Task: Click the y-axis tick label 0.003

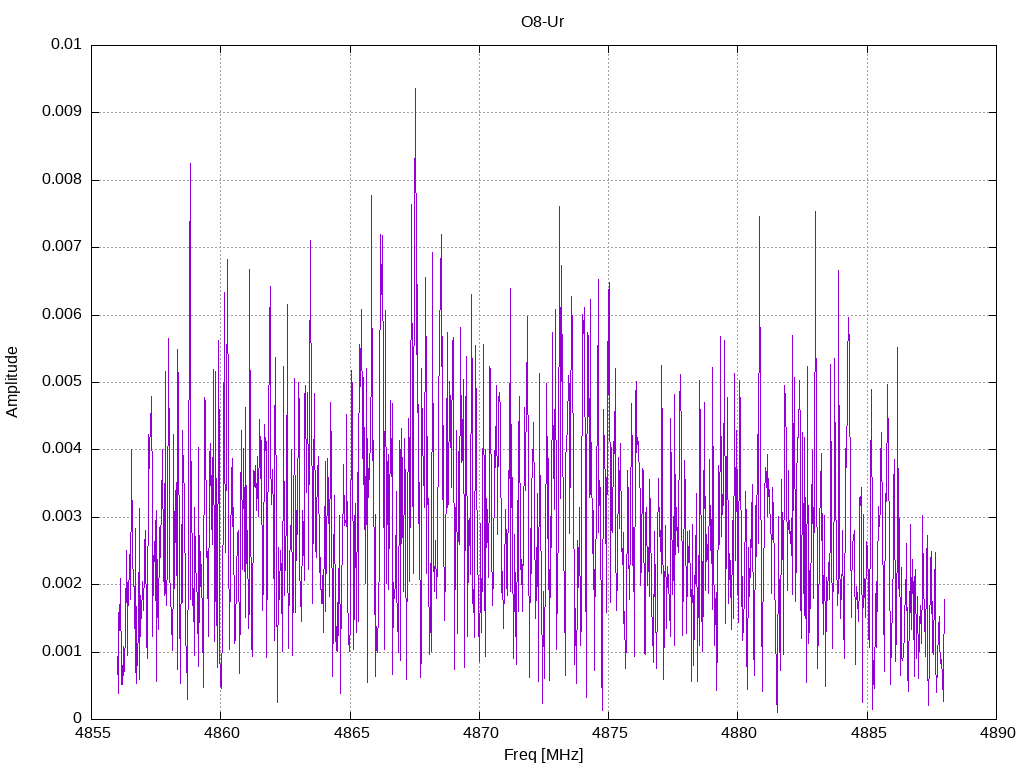Action: [x=62, y=517]
